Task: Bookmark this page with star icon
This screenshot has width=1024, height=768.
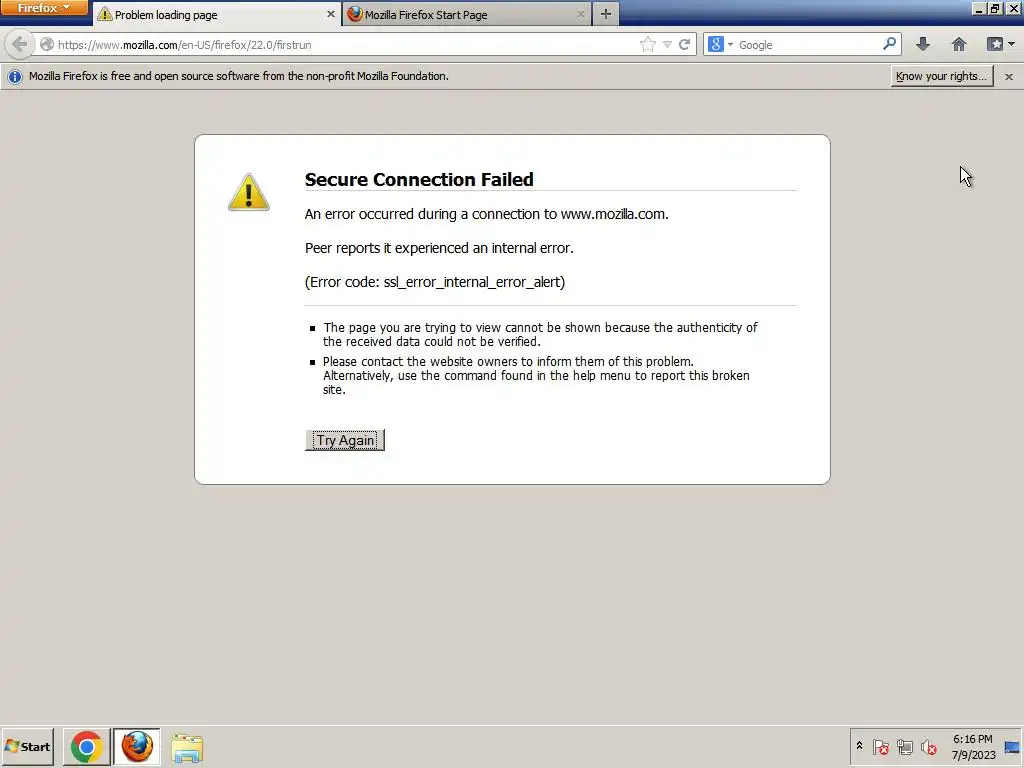Action: click(x=647, y=44)
